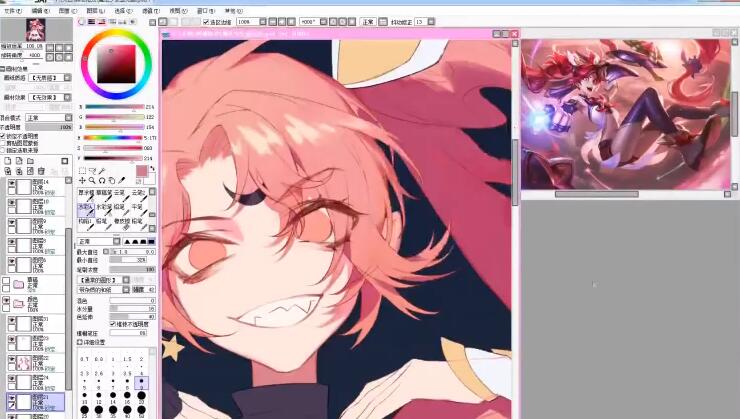Expand 详细设置 advanced settings

pos(80,342)
